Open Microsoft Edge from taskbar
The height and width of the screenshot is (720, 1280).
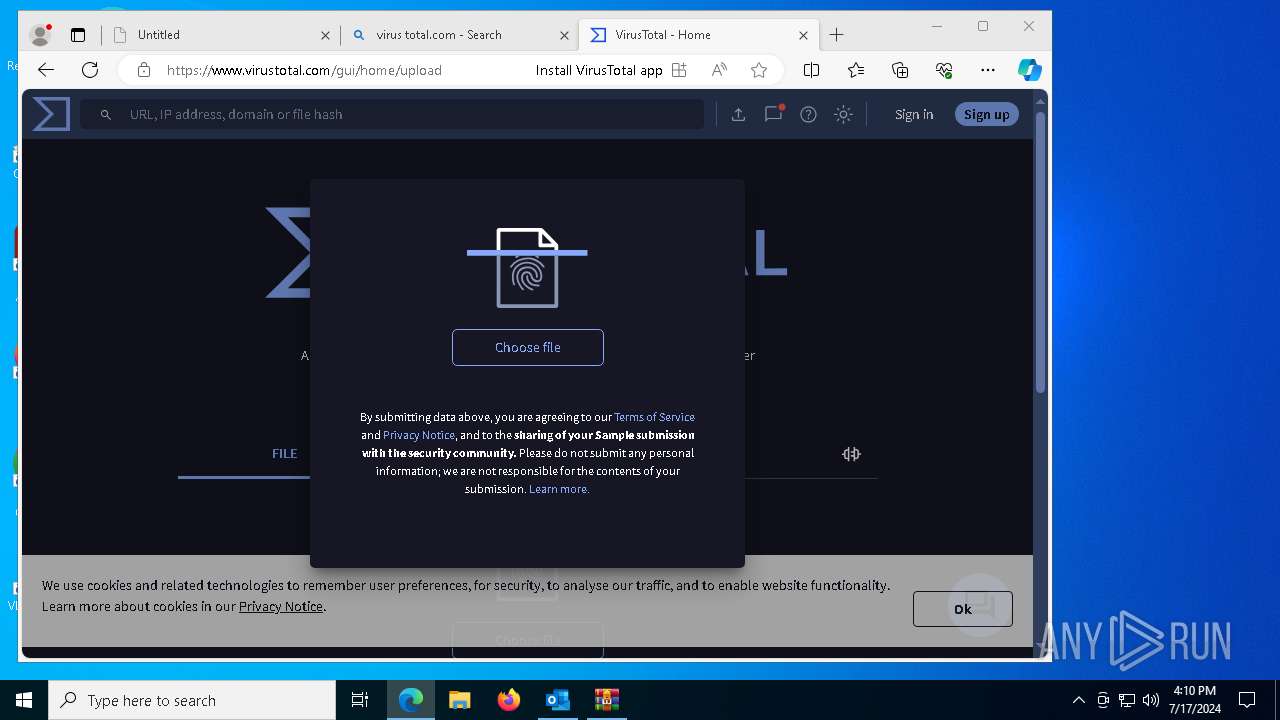pyautogui.click(x=411, y=700)
